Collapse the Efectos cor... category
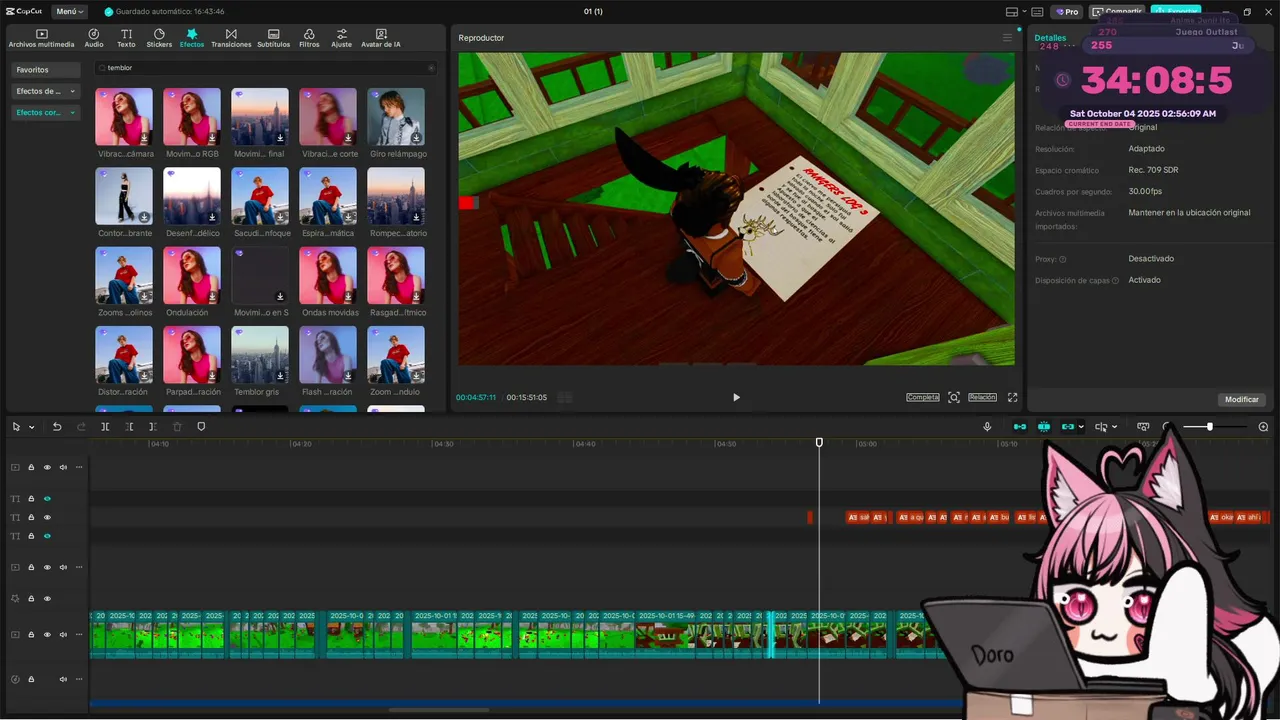This screenshot has height=720, width=1280. pyautogui.click(x=46, y=113)
